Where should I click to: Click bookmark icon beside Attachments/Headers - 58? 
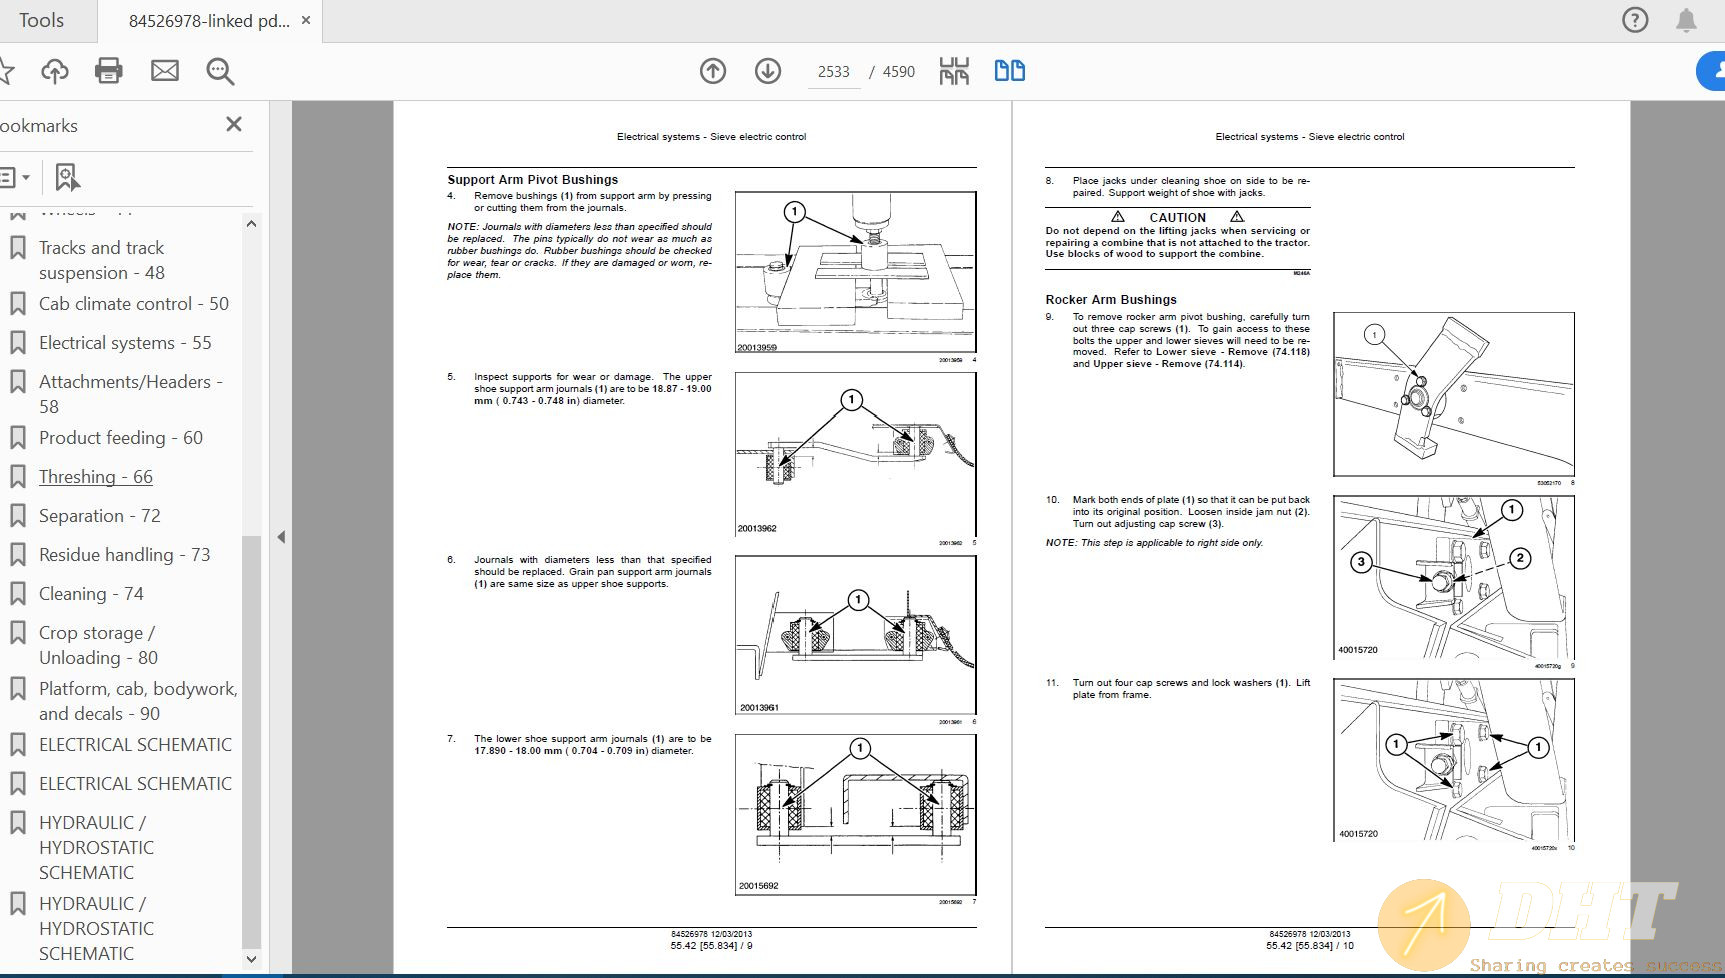(17, 382)
